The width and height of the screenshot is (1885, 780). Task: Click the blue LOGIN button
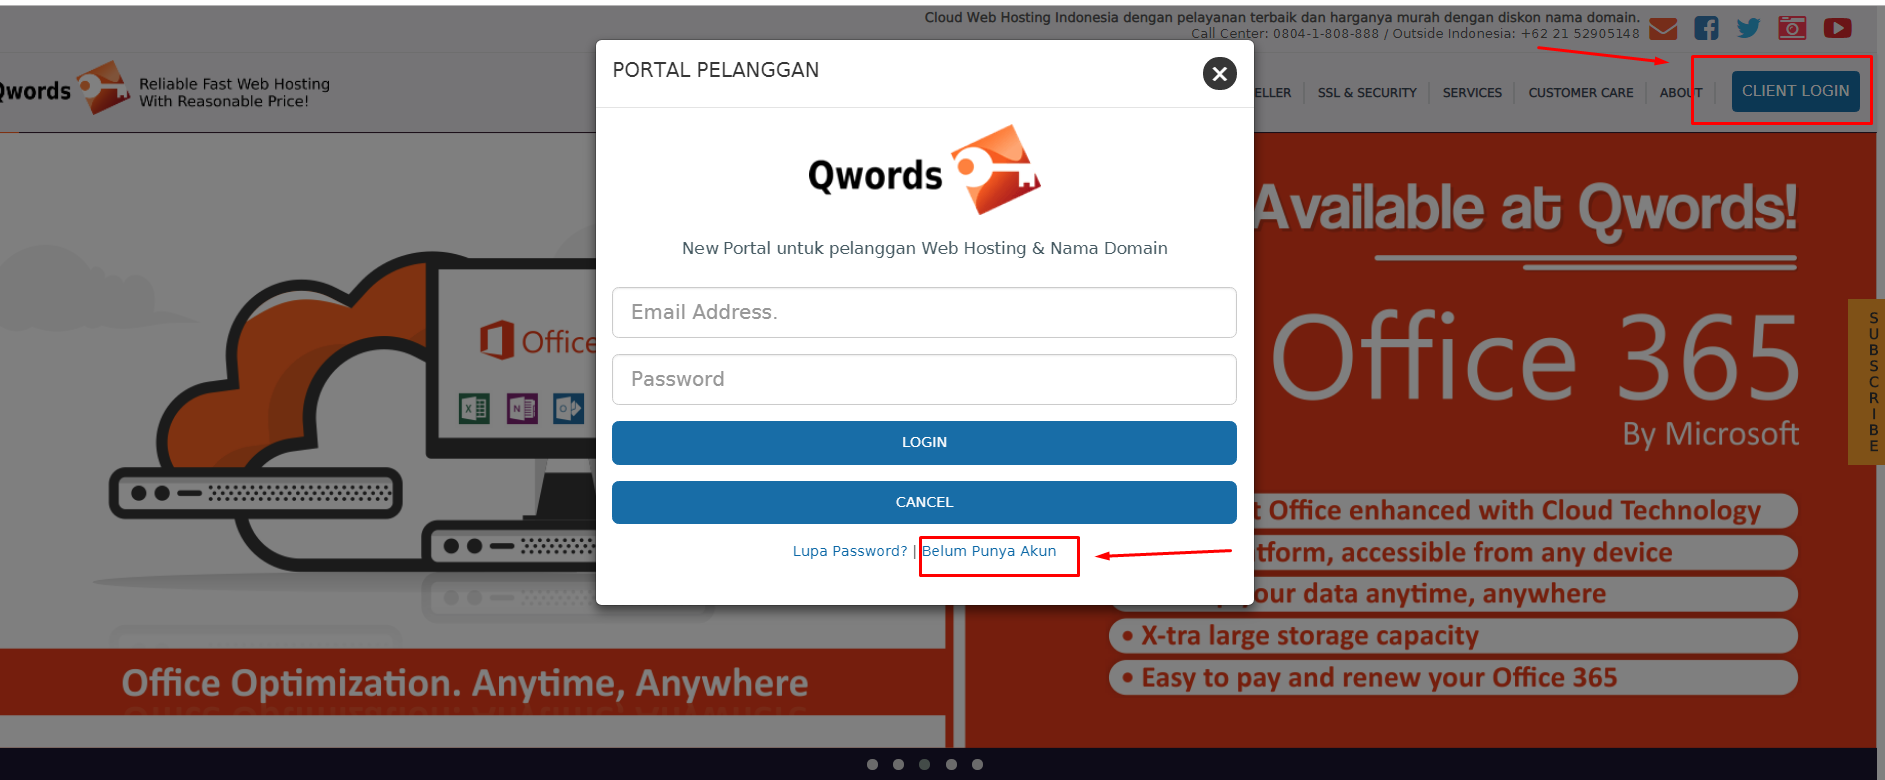click(924, 442)
